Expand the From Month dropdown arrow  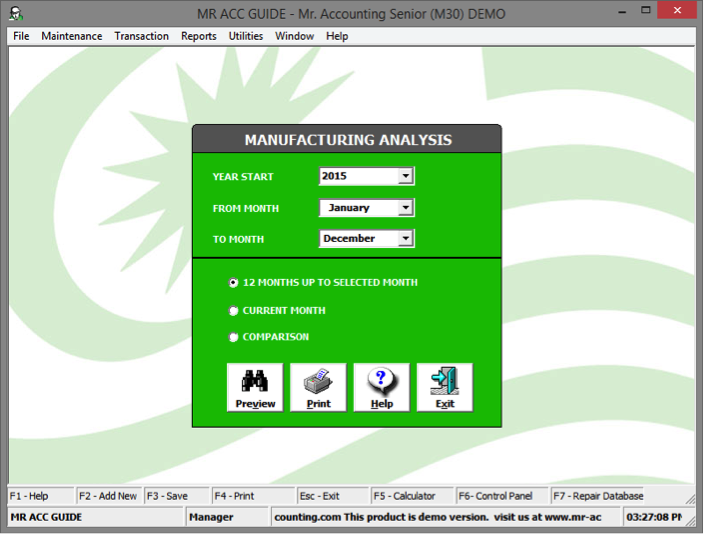coord(405,207)
